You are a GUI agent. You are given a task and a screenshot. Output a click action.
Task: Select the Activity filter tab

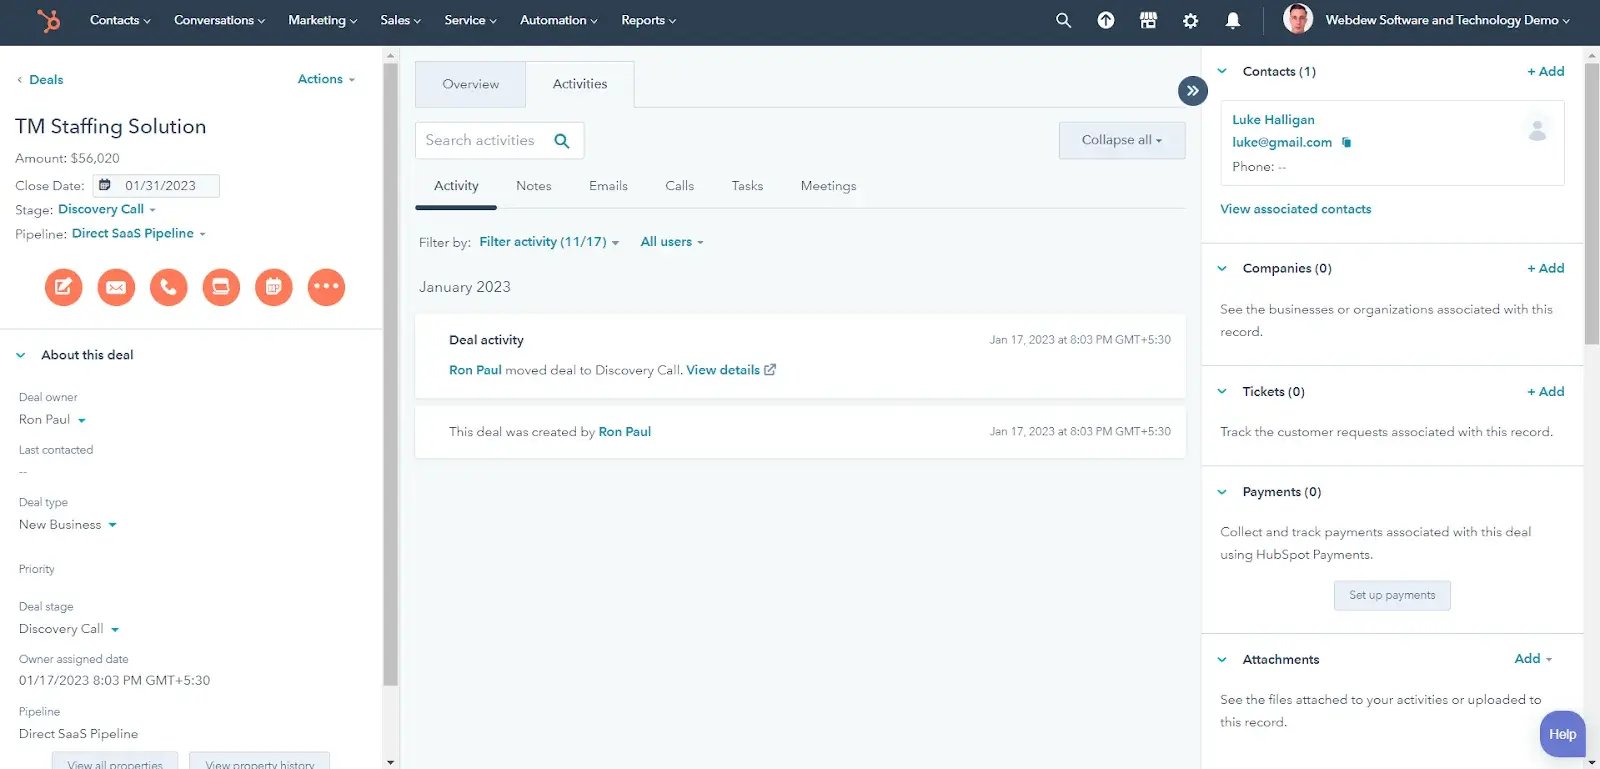pos(456,186)
